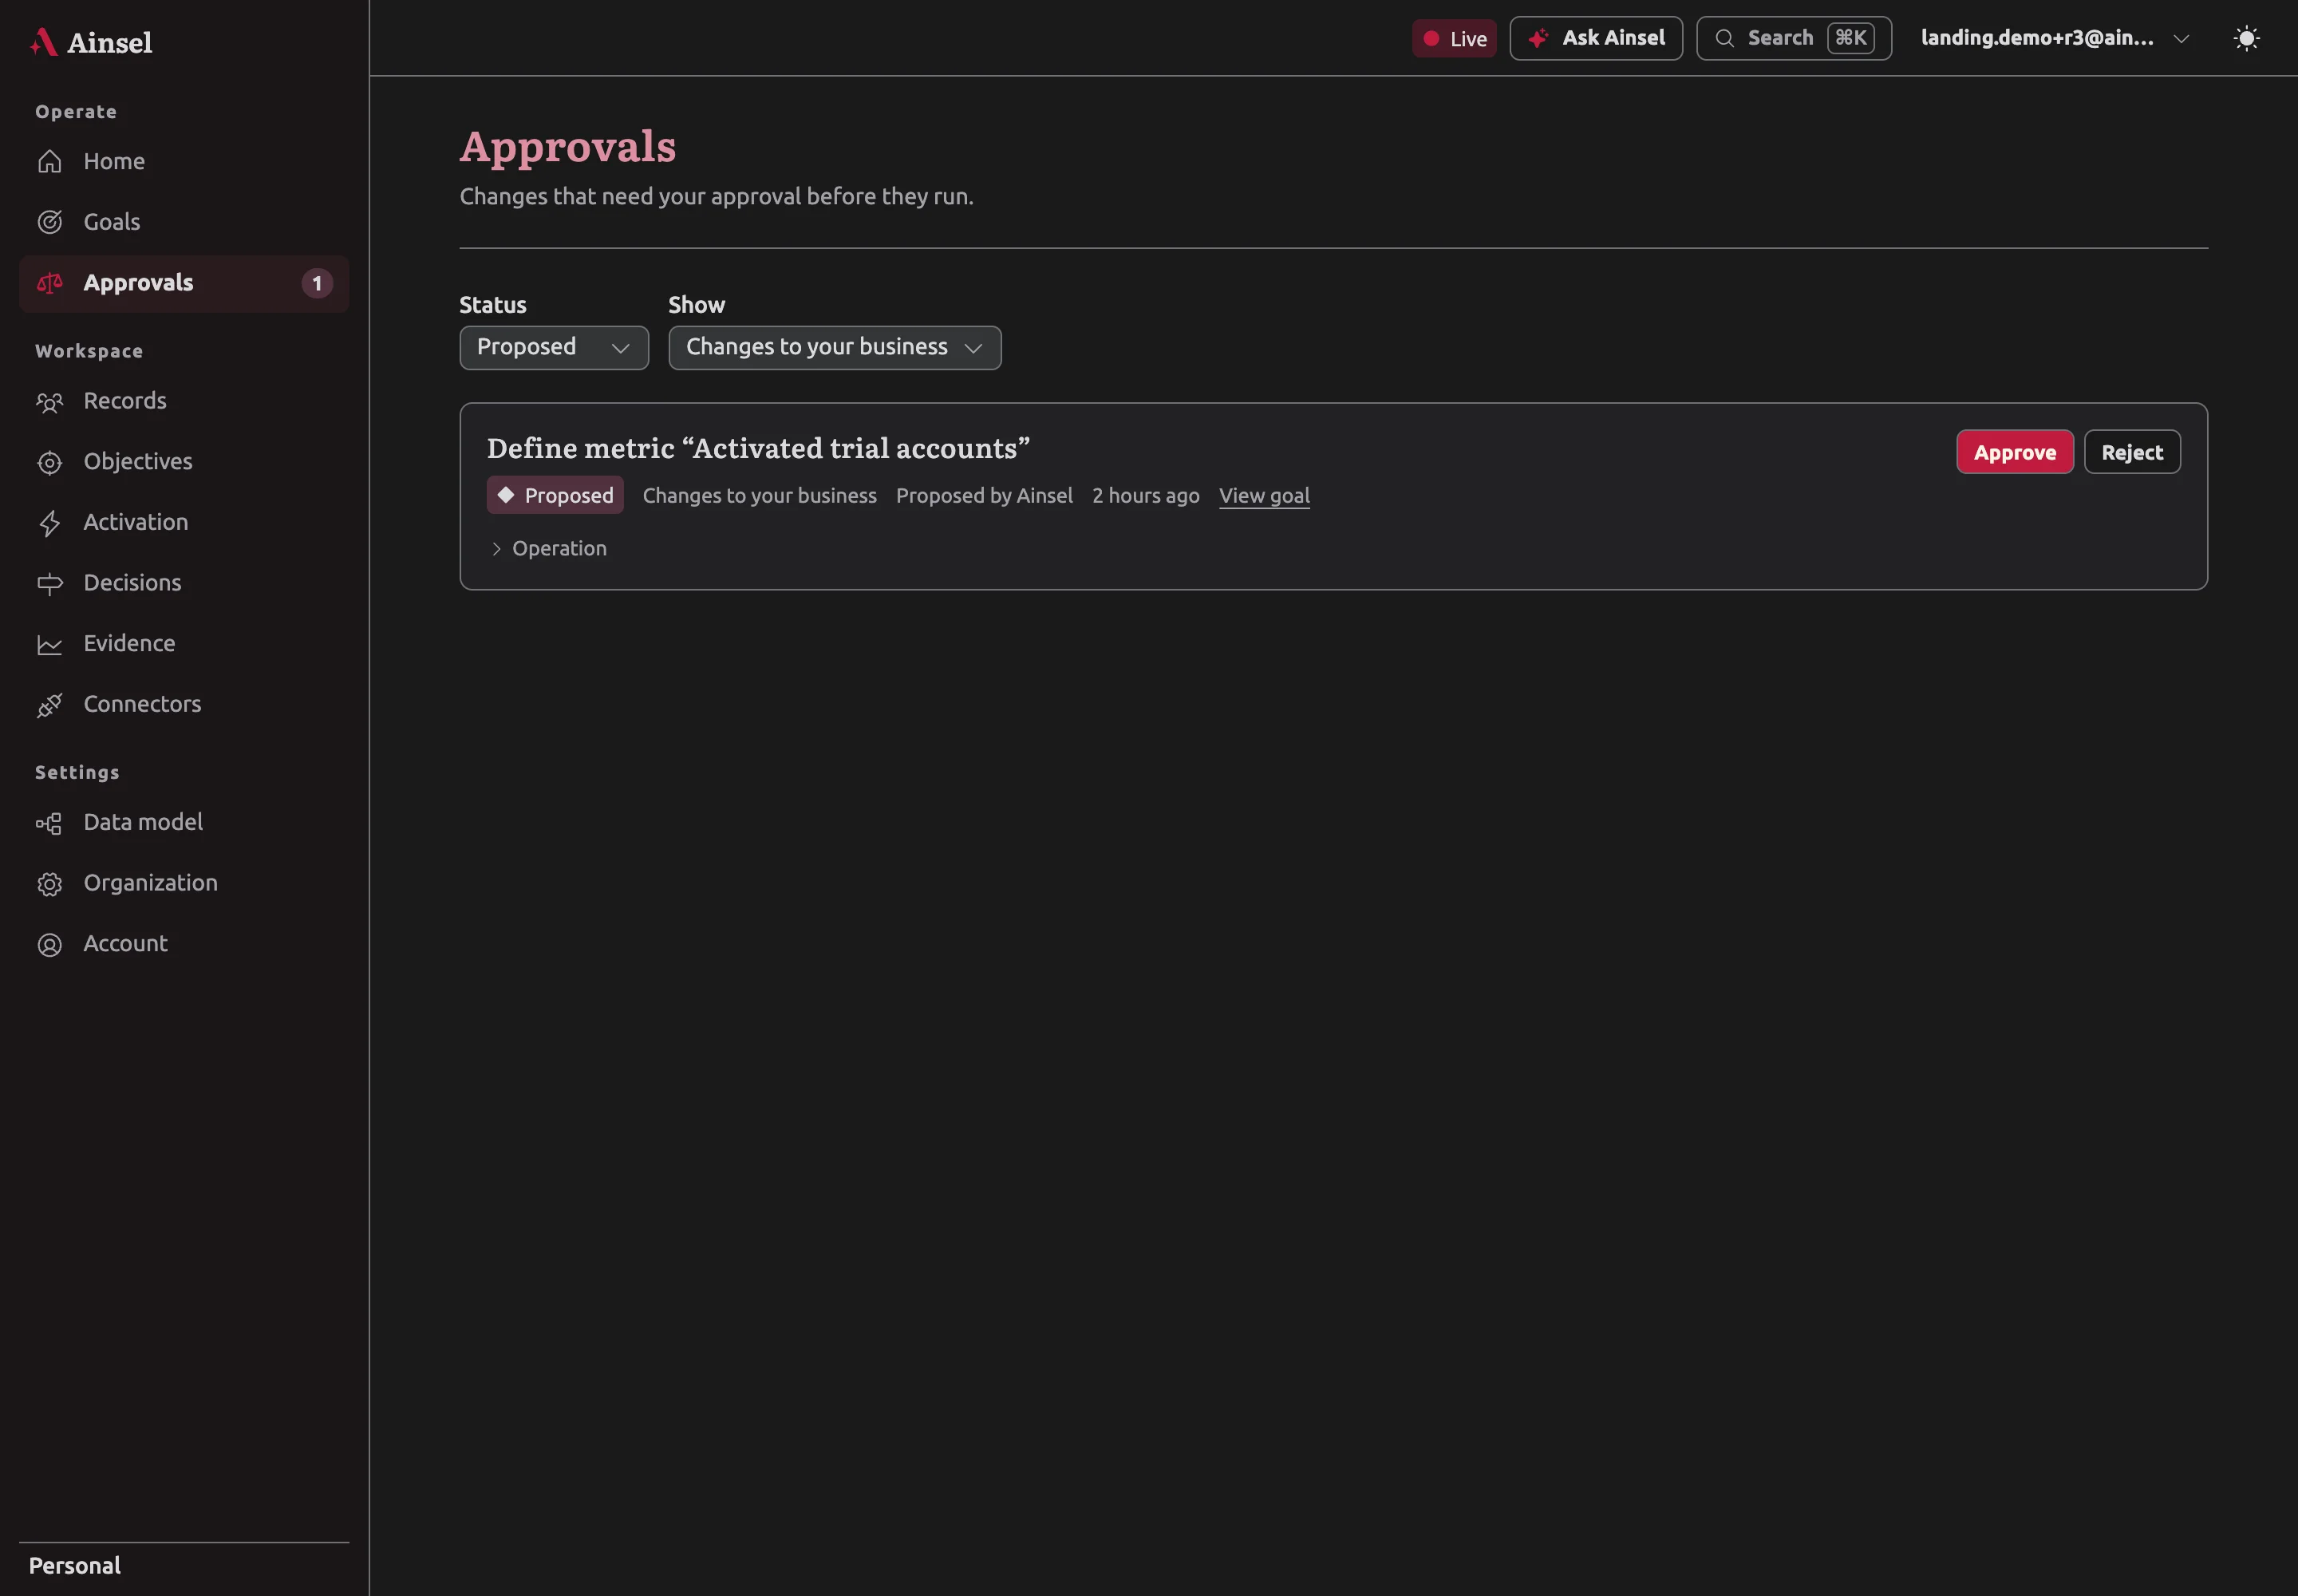2298x1596 pixels.
Task: Click the '2 hours ago' timestamp
Action: pyautogui.click(x=1146, y=495)
